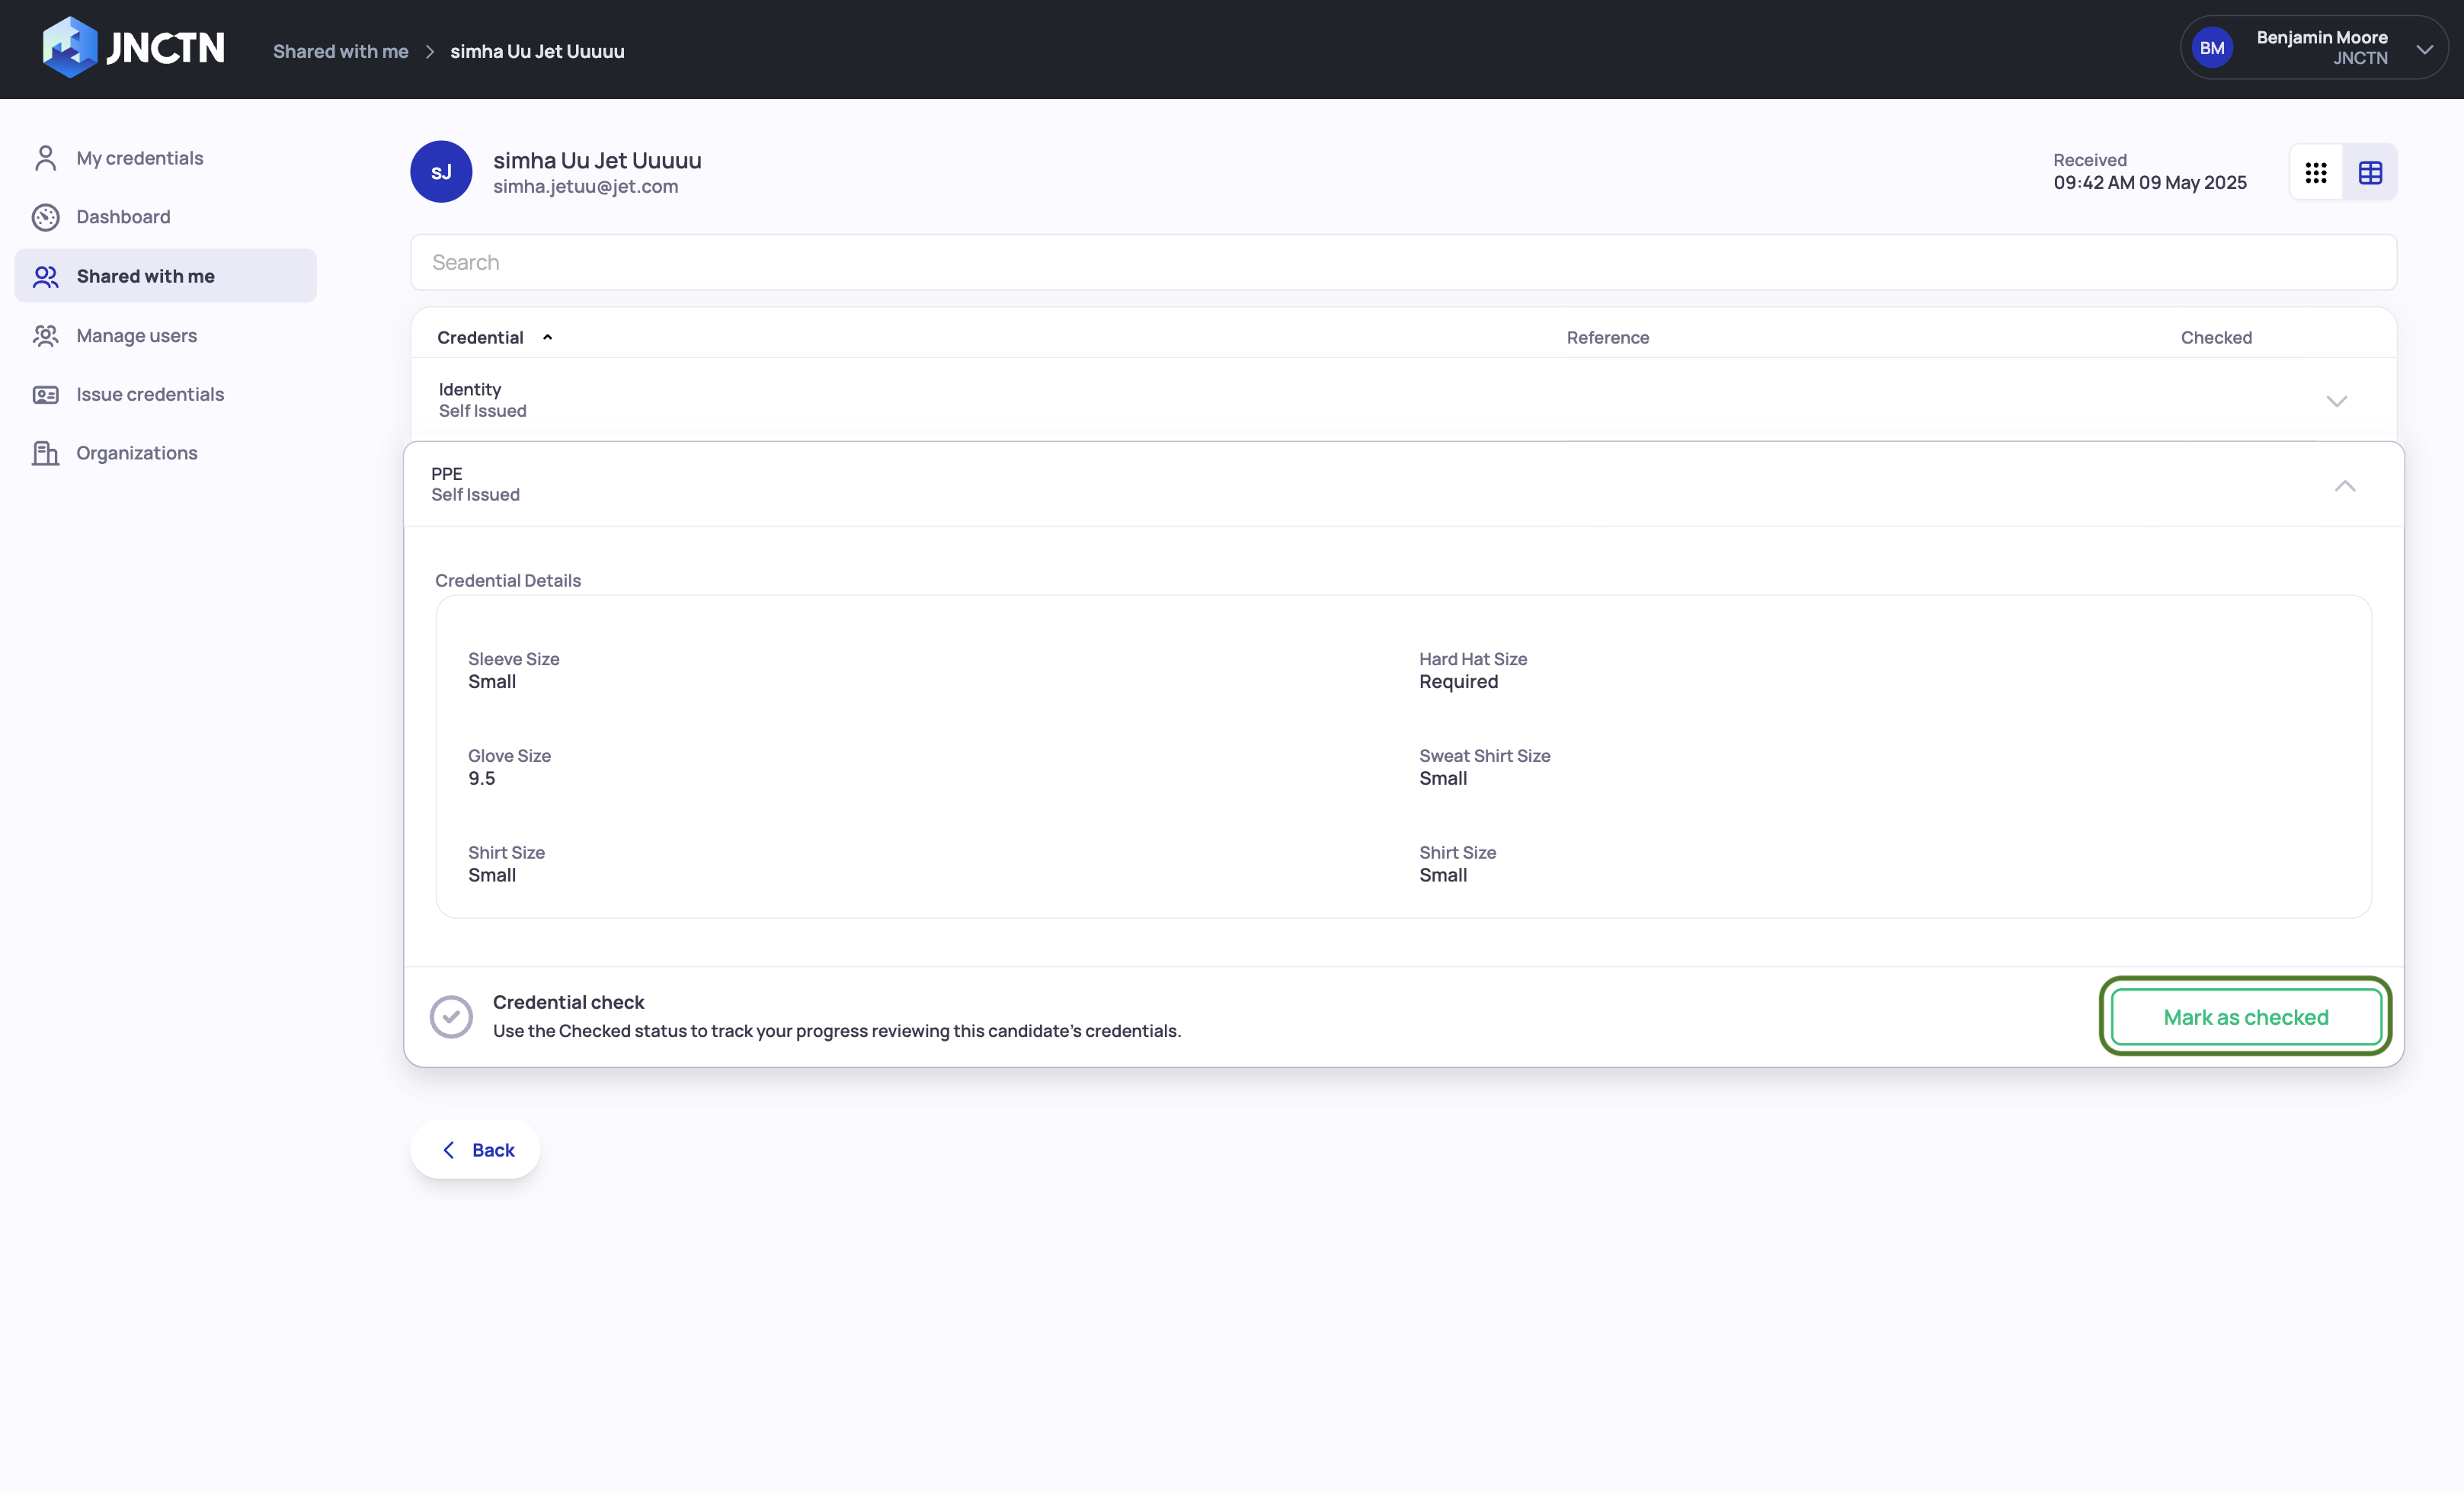Switch to grid view icon

click(x=2315, y=173)
